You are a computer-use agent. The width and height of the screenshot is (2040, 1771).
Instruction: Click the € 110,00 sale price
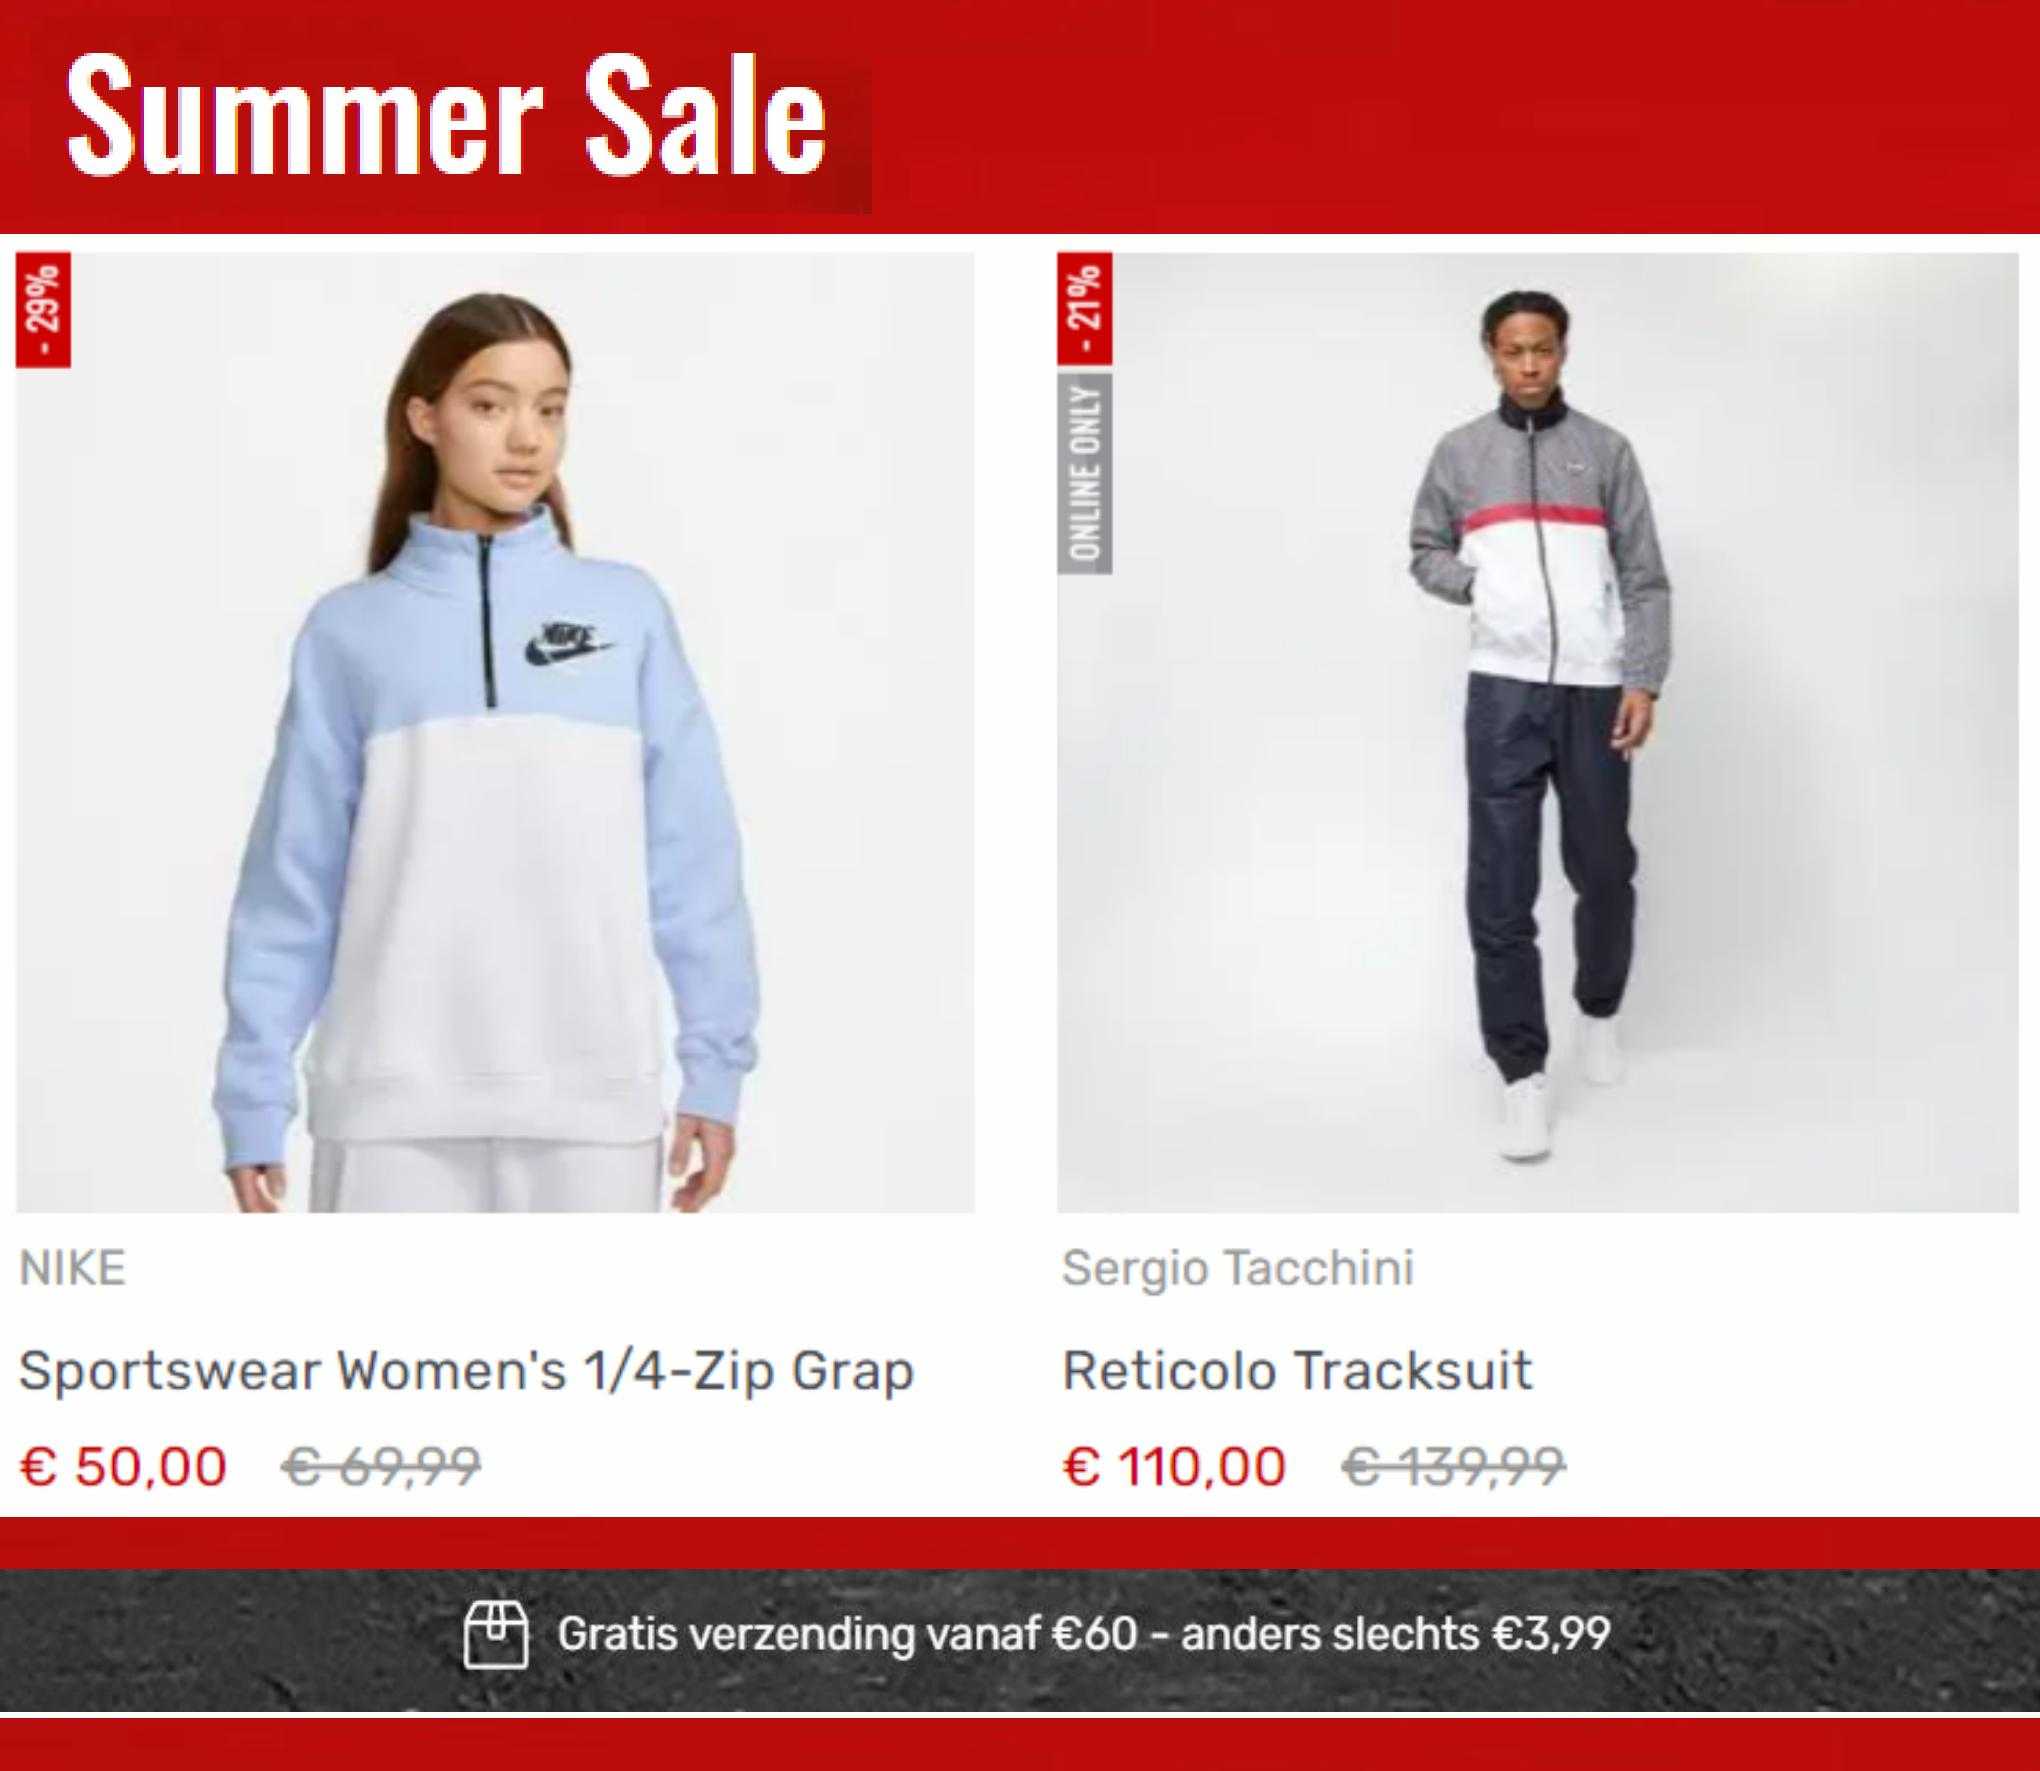point(1174,1467)
